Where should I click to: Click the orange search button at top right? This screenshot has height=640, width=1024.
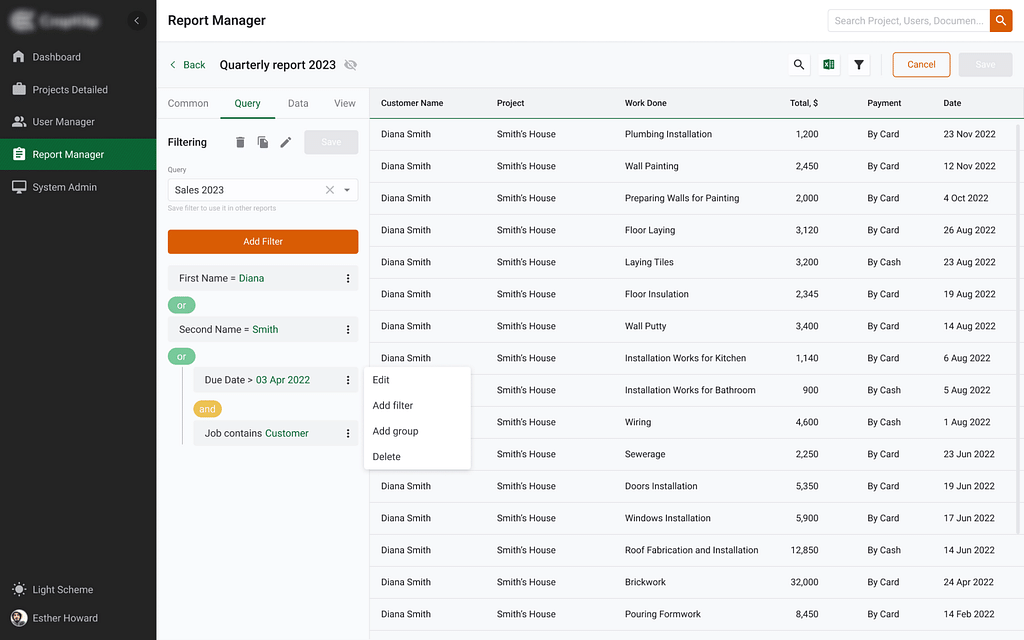pos(1001,20)
